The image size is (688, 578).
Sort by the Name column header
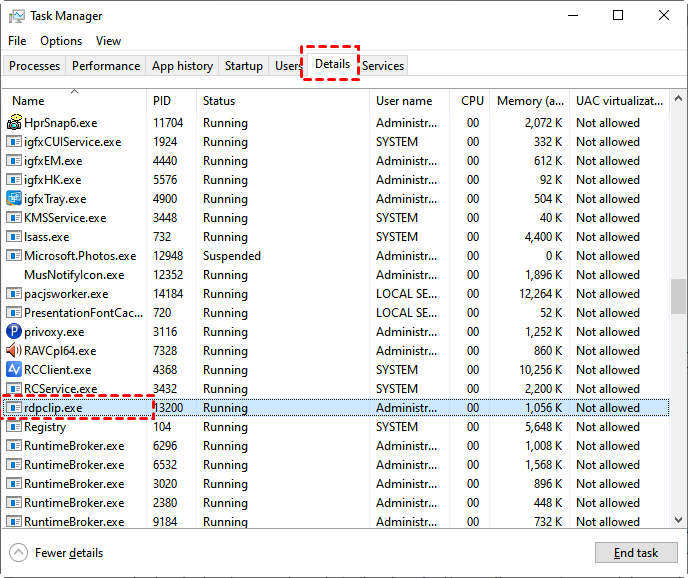[x=75, y=101]
